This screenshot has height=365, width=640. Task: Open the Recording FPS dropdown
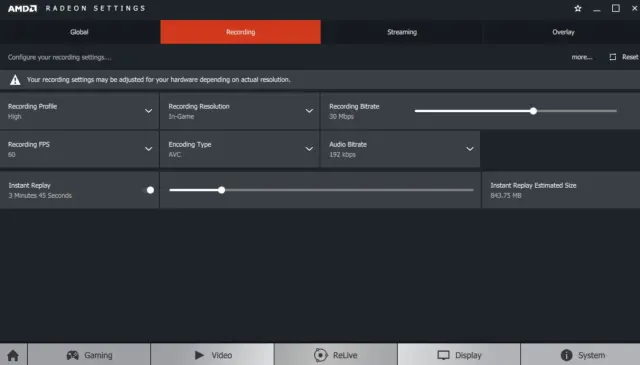[79, 149]
